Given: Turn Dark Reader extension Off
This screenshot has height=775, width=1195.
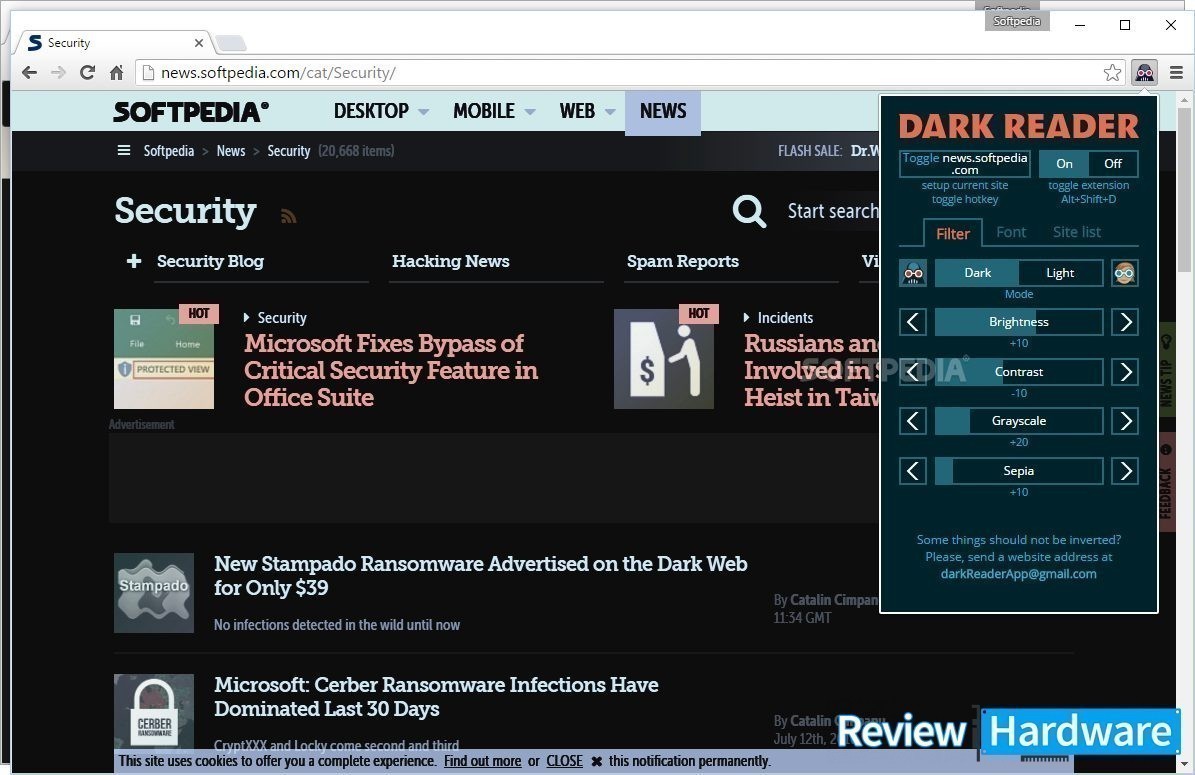Looking at the screenshot, I should click(x=1113, y=163).
